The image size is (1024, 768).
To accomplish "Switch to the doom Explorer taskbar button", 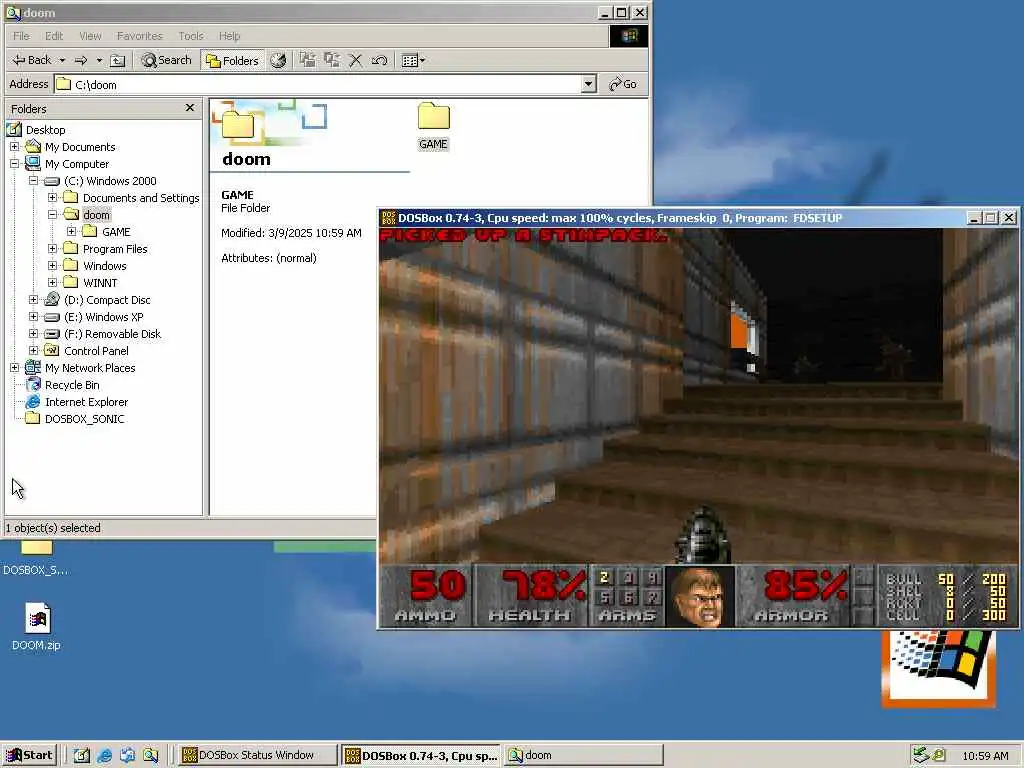I will [583, 755].
